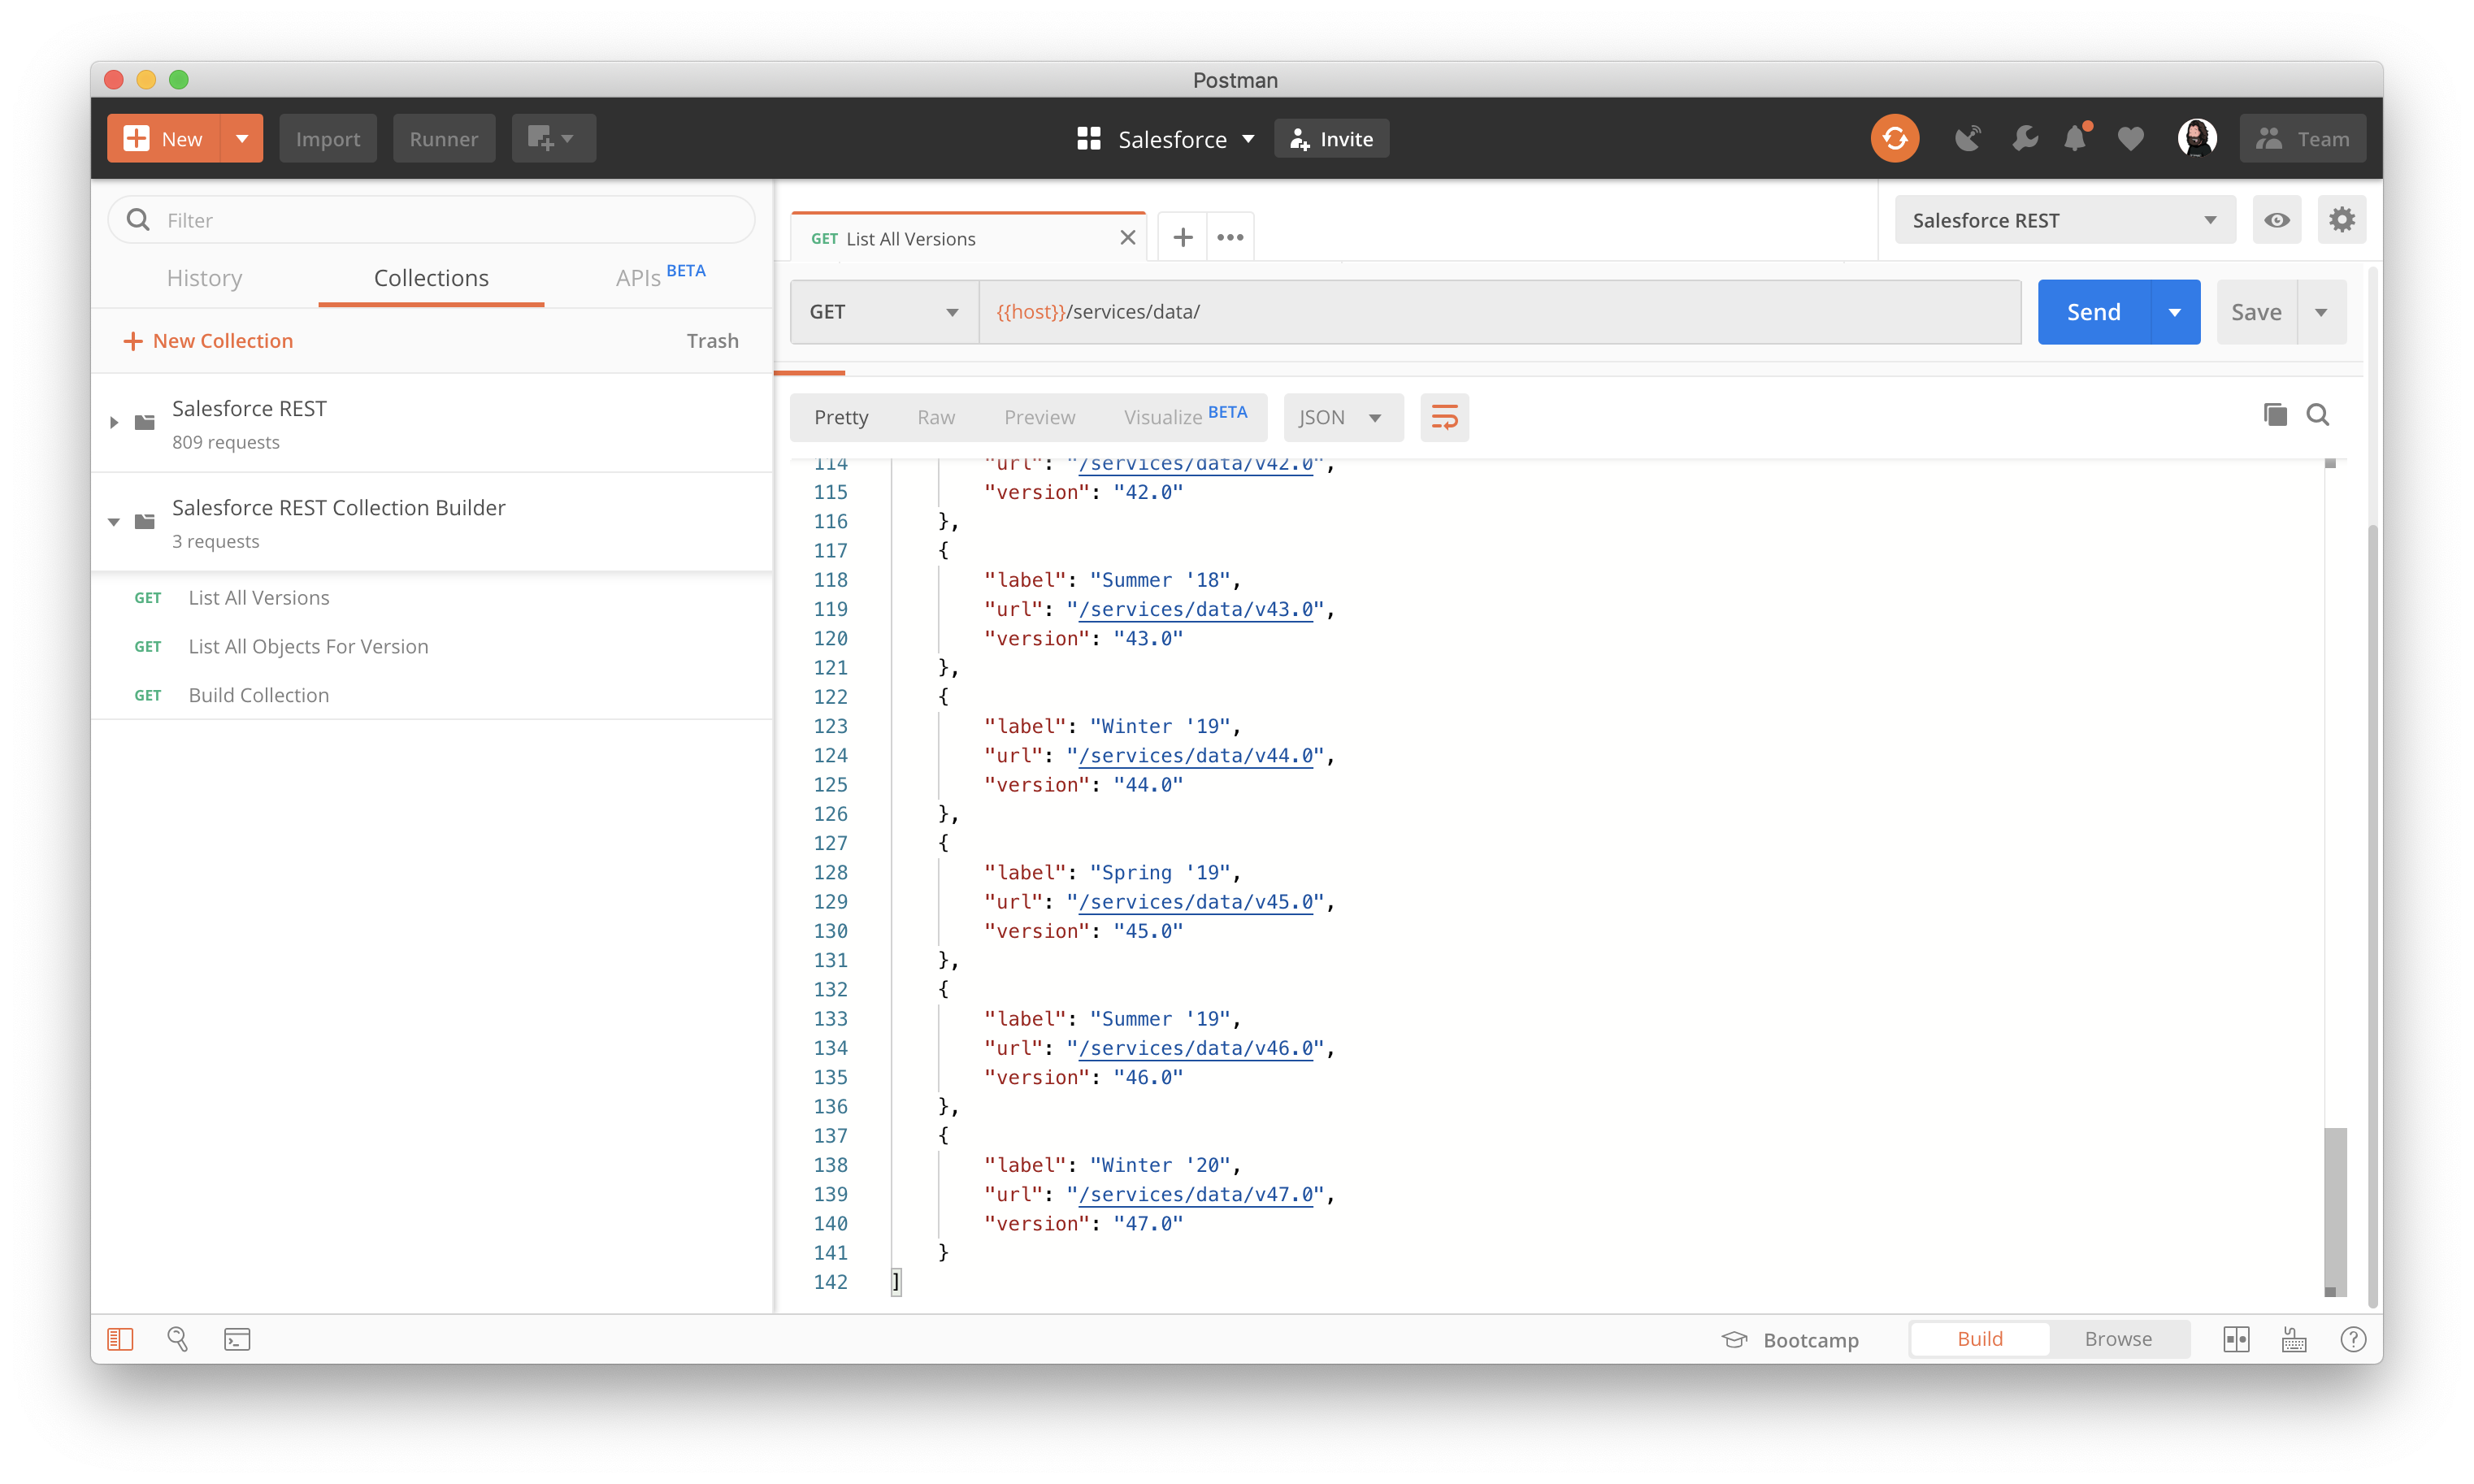This screenshot has width=2474, height=1484.
Task: Open the Salesforce REST environment dropdown
Action: [2064, 220]
